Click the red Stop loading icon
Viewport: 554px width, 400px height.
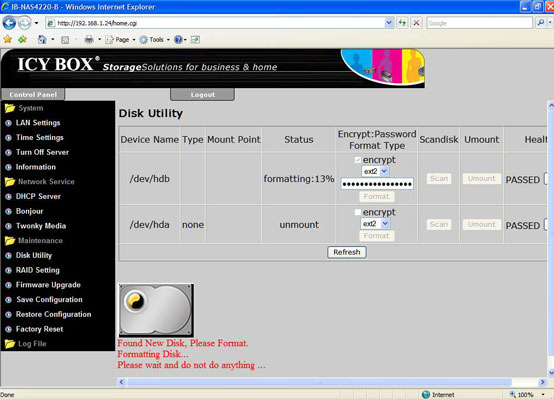coord(417,23)
